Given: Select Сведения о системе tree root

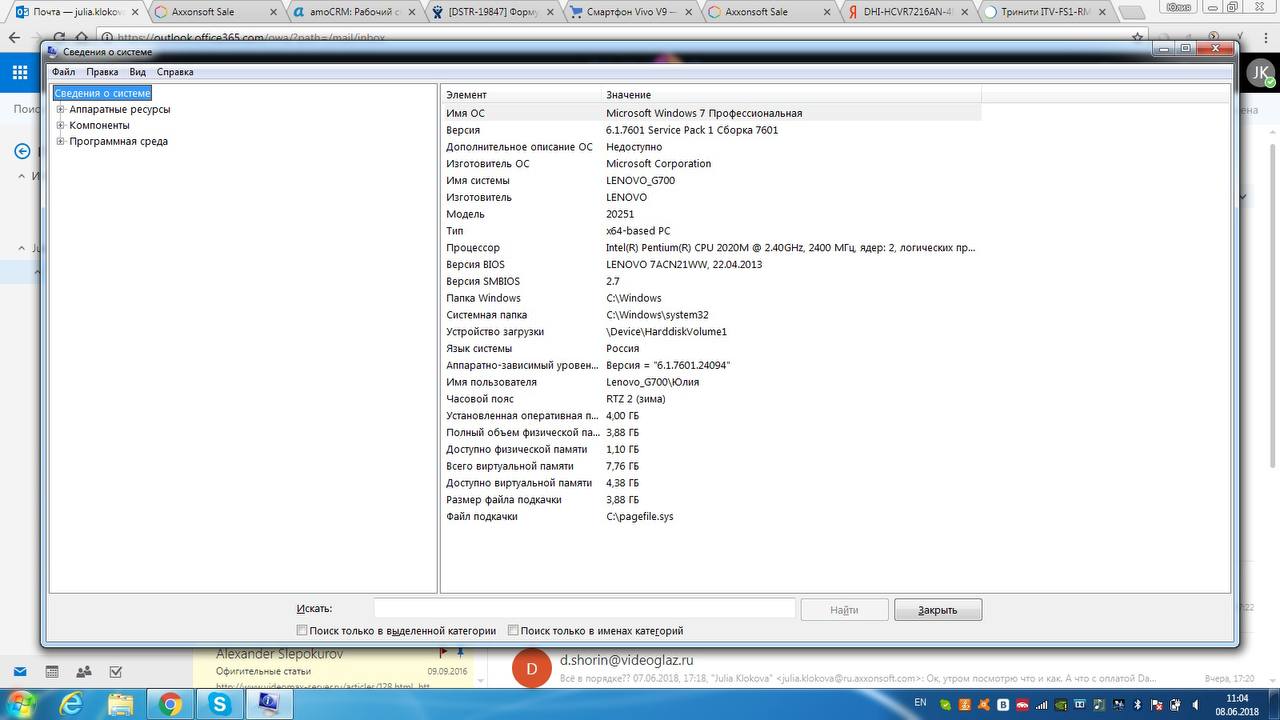Looking at the screenshot, I should tap(102, 93).
